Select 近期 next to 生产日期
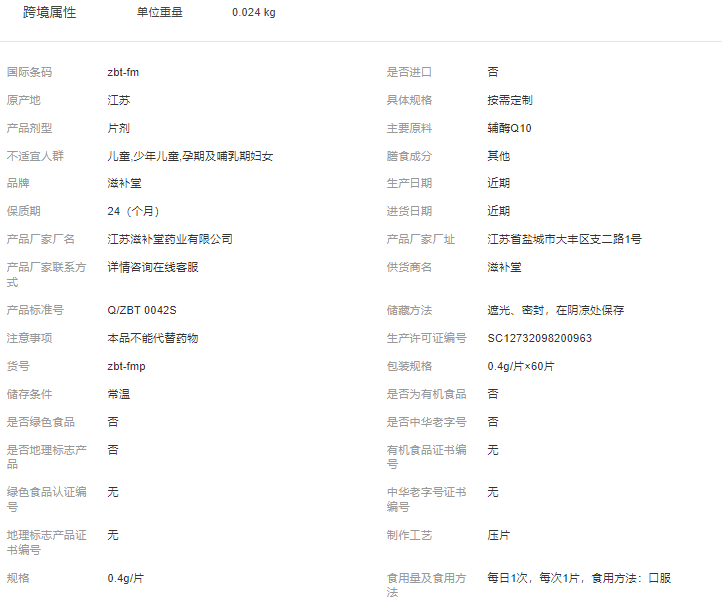 point(499,183)
